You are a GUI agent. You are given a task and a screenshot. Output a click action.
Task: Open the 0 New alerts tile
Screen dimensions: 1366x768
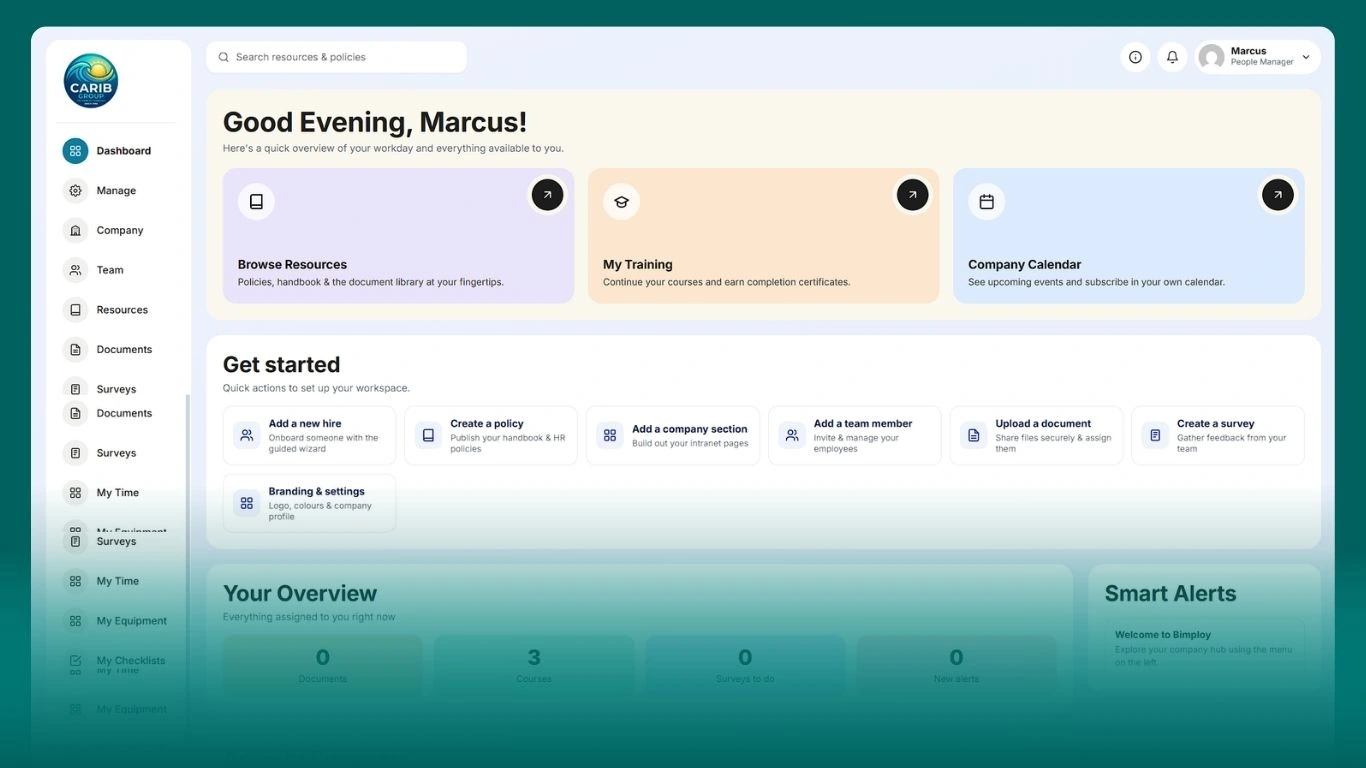956,665
